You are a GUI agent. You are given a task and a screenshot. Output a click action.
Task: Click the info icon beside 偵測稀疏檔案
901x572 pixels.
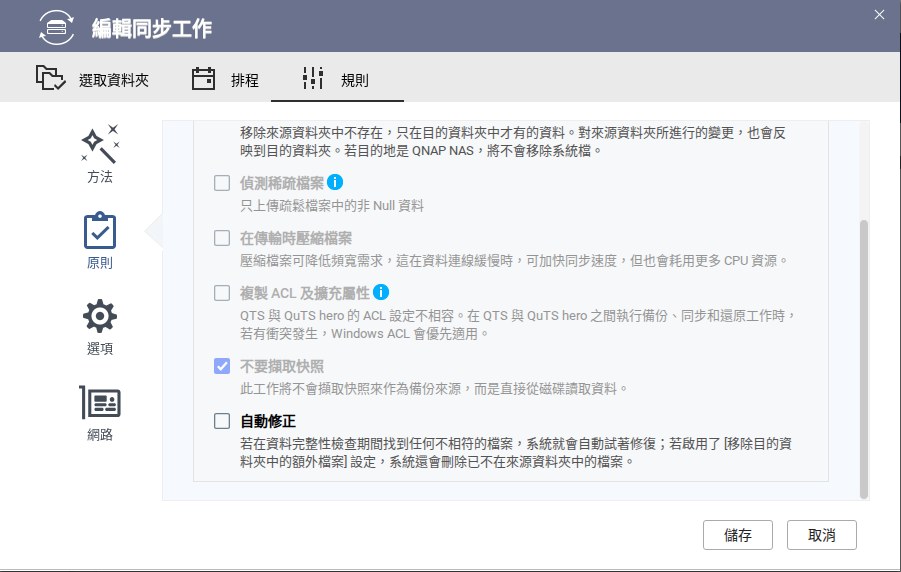click(x=335, y=182)
